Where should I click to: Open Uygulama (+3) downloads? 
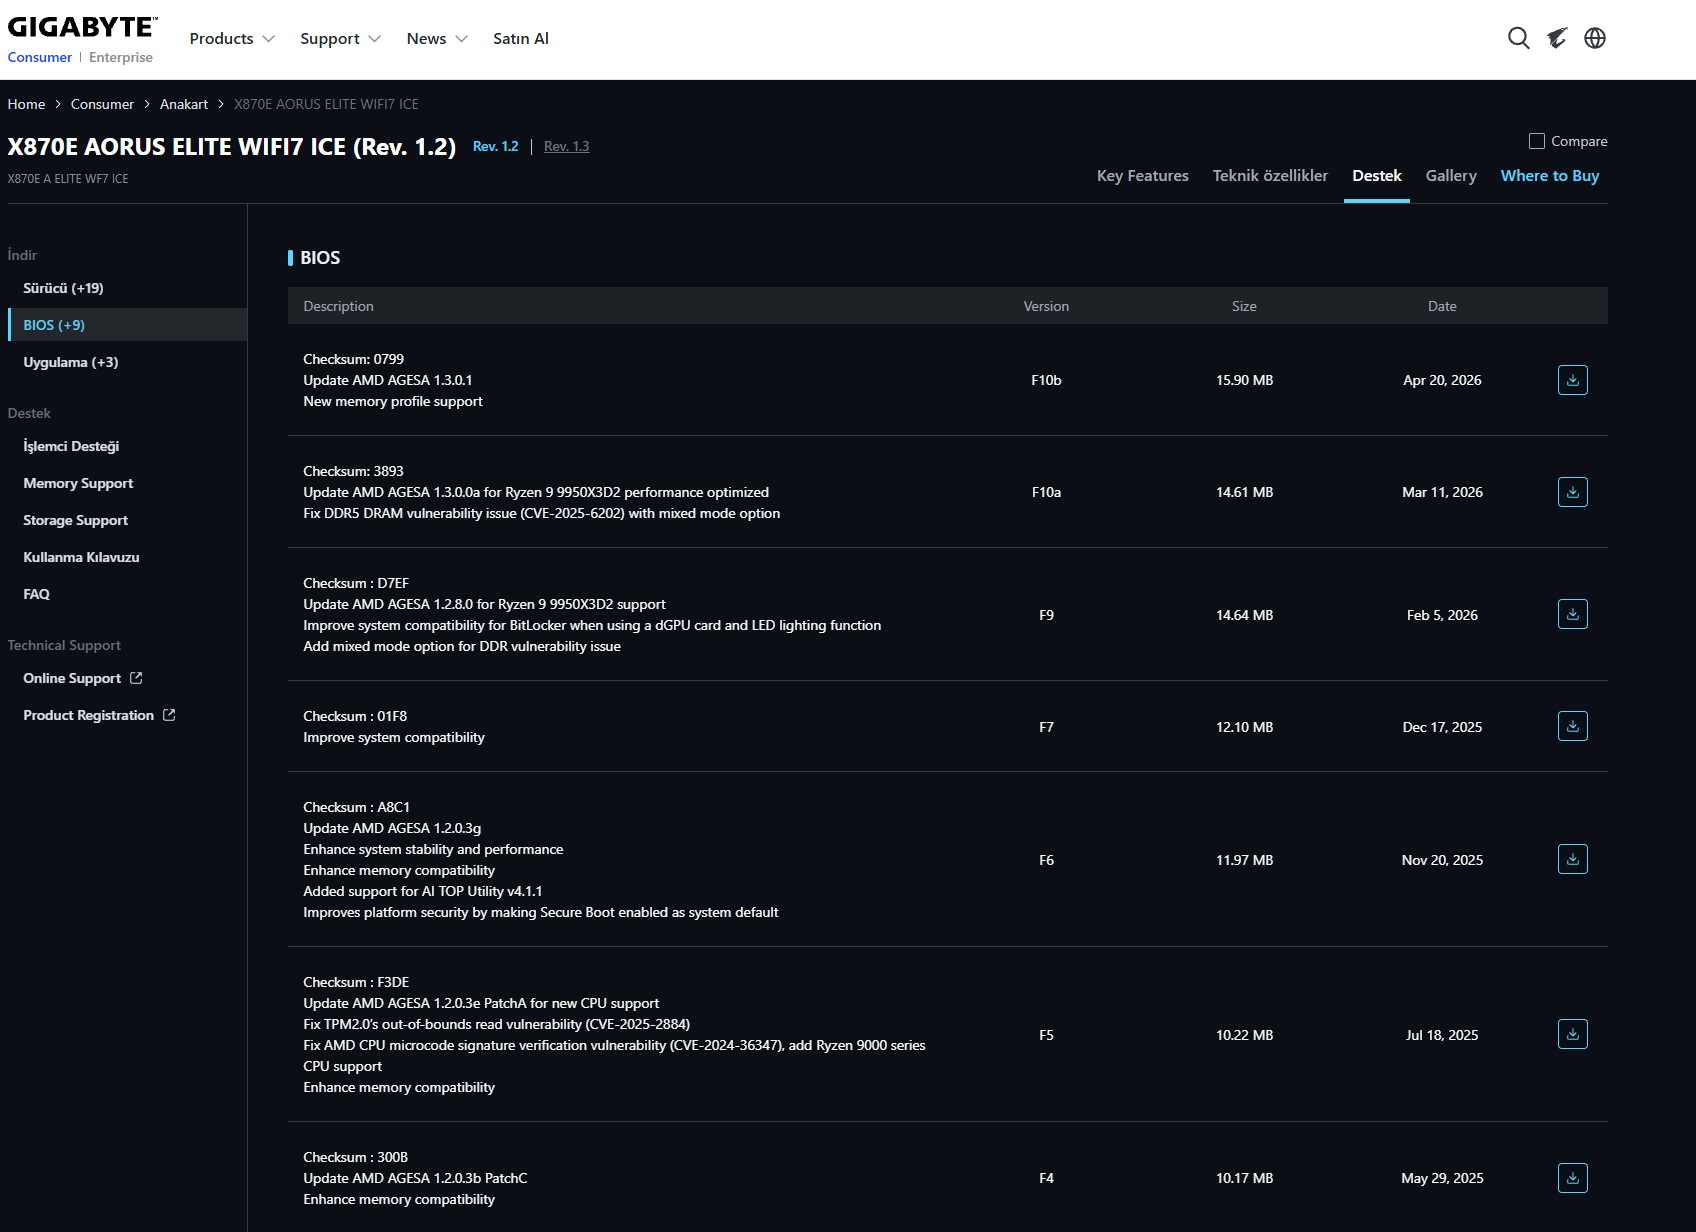tap(71, 362)
